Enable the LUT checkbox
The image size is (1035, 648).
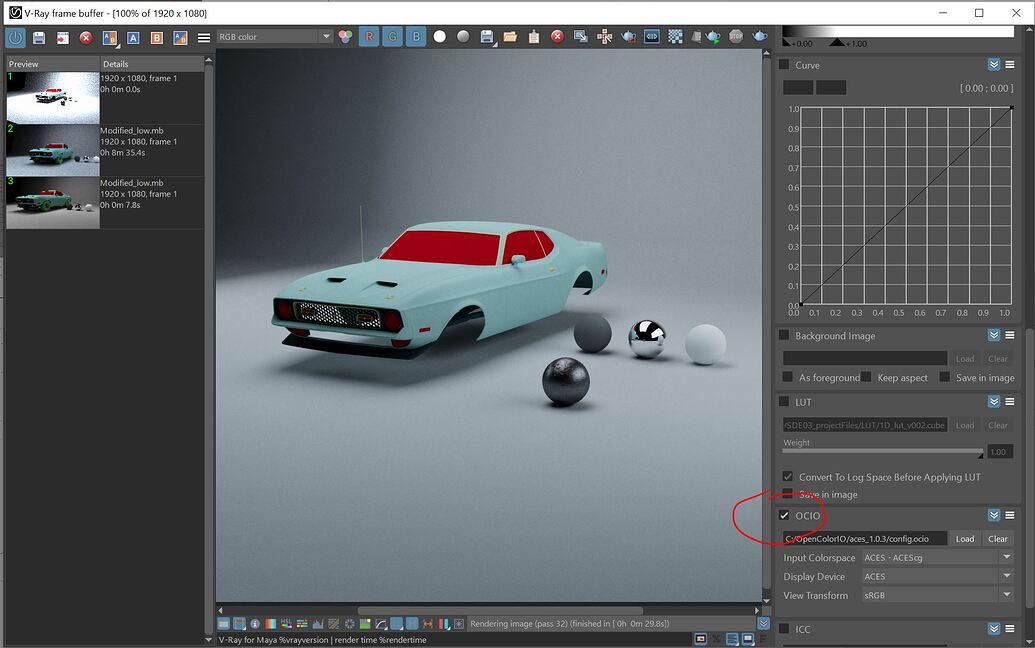(784, 401)
